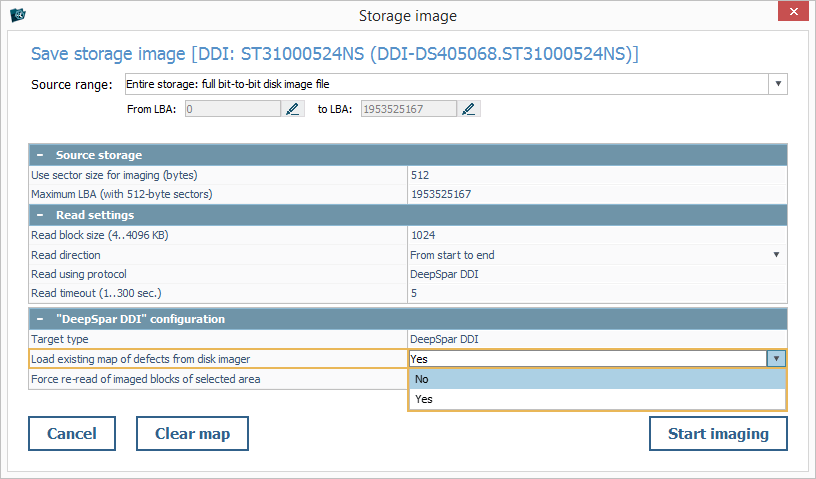This screenshot has height=479, width=816.
Task: Toggle the Load existing map dropdown arrow
Action: pos(776,358)
